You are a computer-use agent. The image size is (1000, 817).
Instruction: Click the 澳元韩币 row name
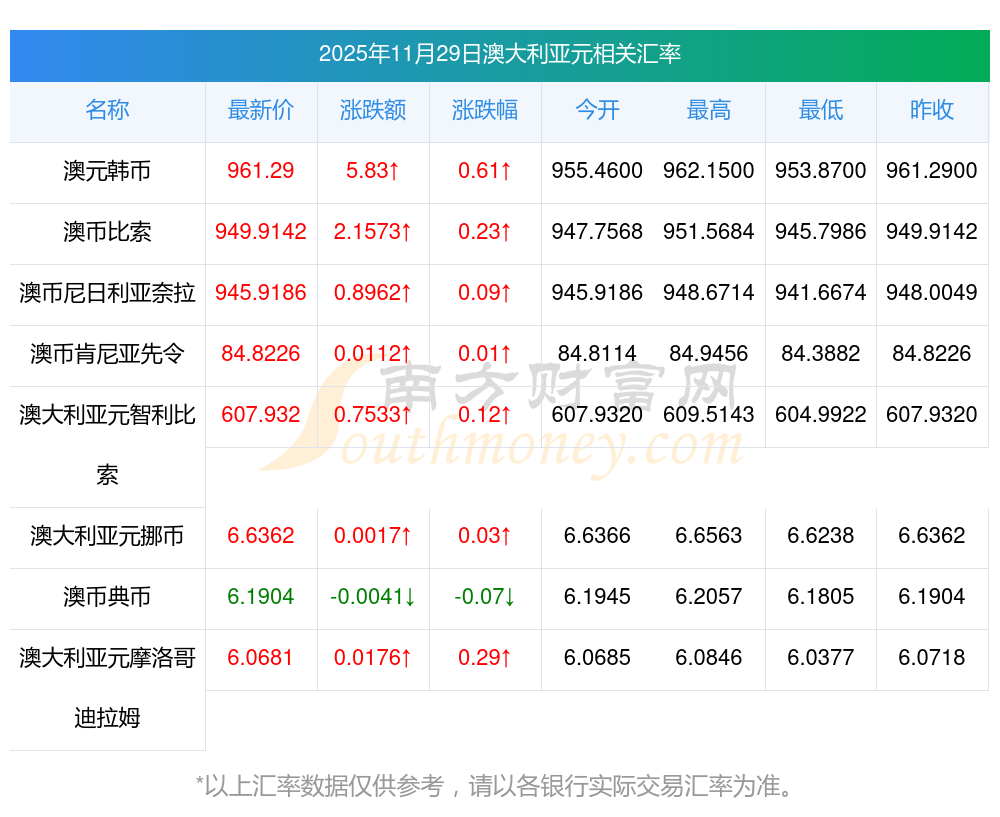pyautogui.click(x=107, y=171)
